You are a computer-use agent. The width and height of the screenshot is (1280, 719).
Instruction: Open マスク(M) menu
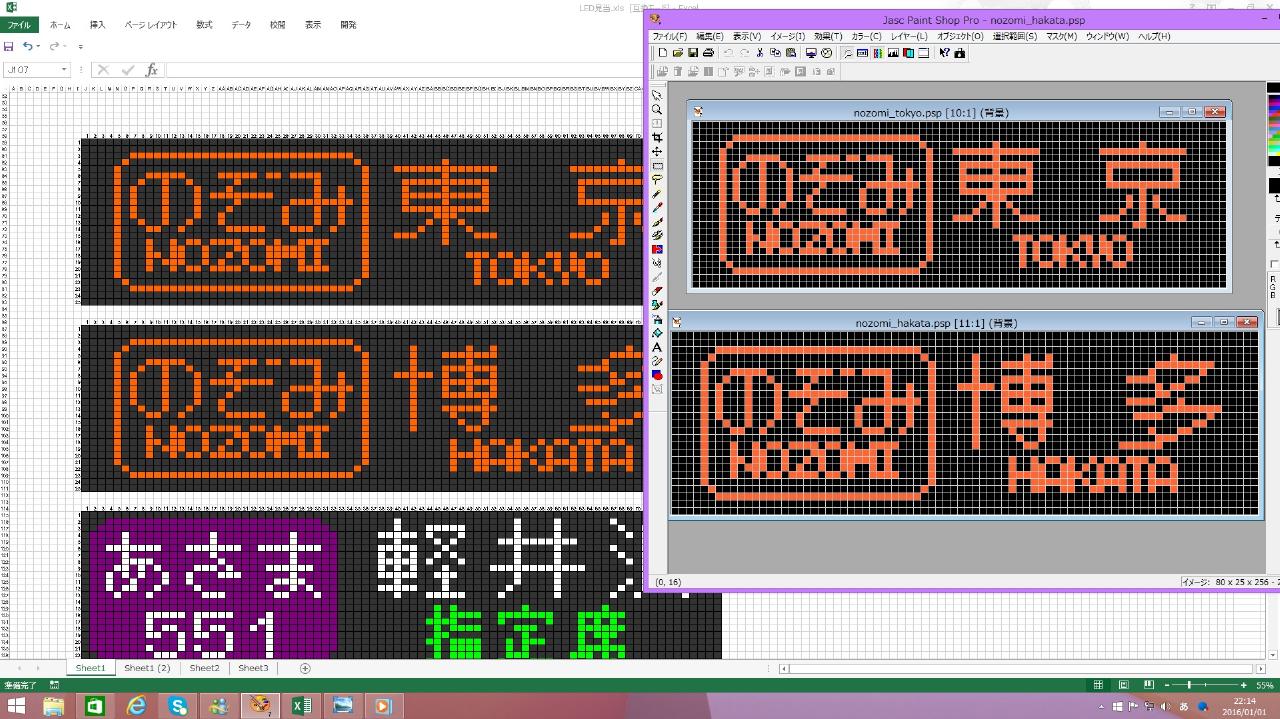[x=1061, y=36]
